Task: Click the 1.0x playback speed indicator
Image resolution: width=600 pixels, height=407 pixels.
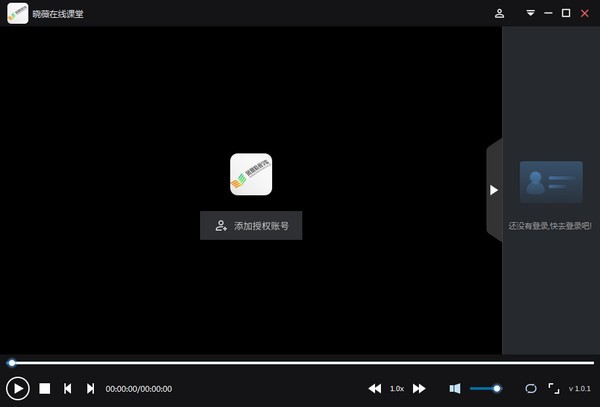Action: [x=397, y=388]
